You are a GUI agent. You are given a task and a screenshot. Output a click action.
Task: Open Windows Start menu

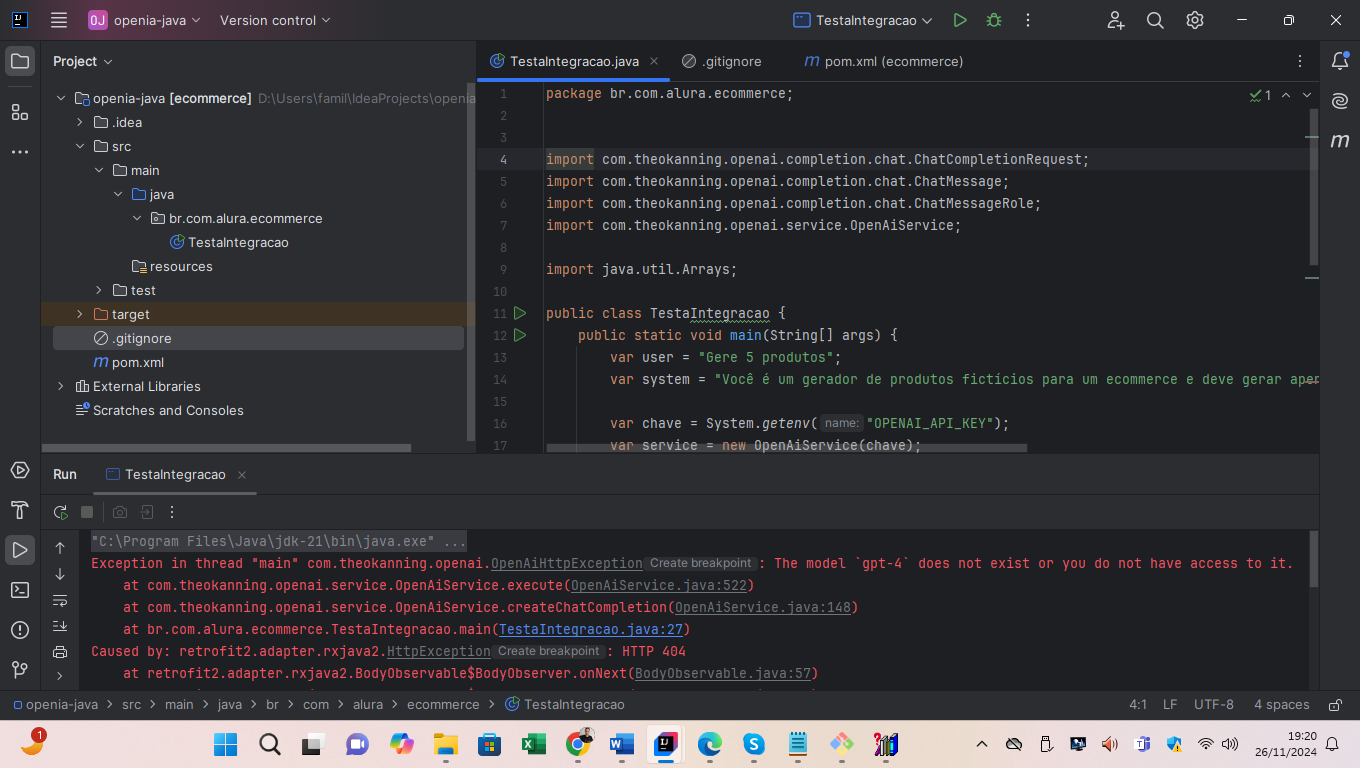pos(226,744)
